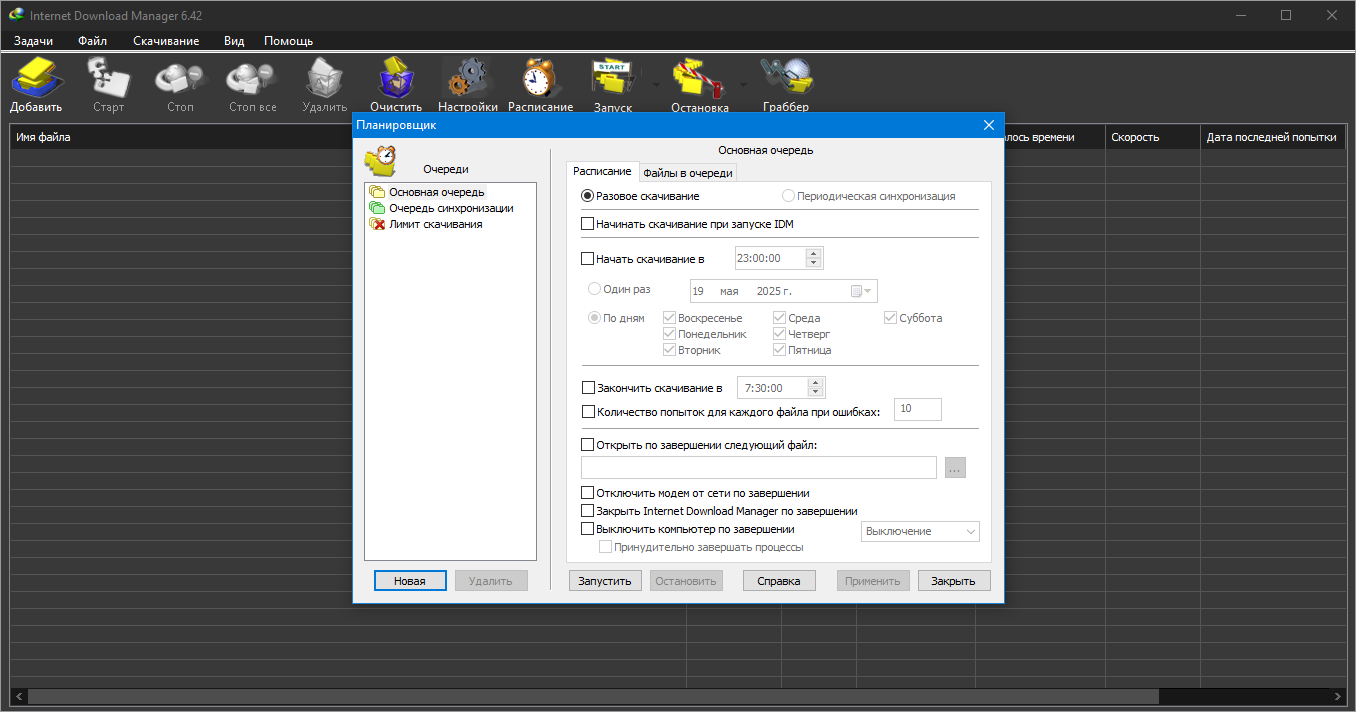1356x712 pixels.
Task: Select Разовое скачивание radio button
Action: [588, 196]
